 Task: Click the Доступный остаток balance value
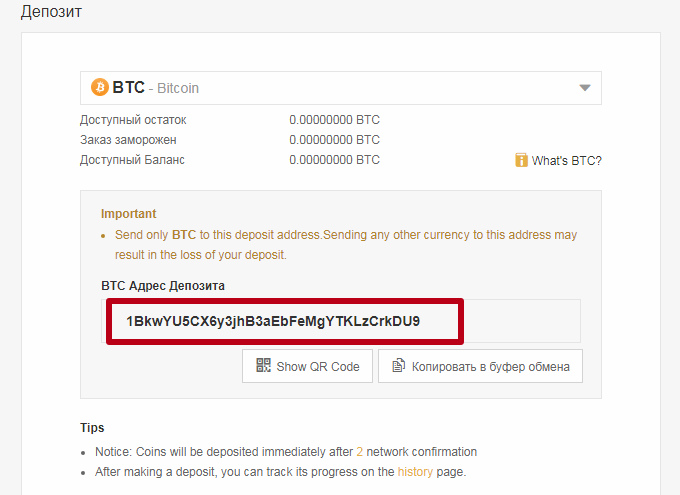click(334, 120)
